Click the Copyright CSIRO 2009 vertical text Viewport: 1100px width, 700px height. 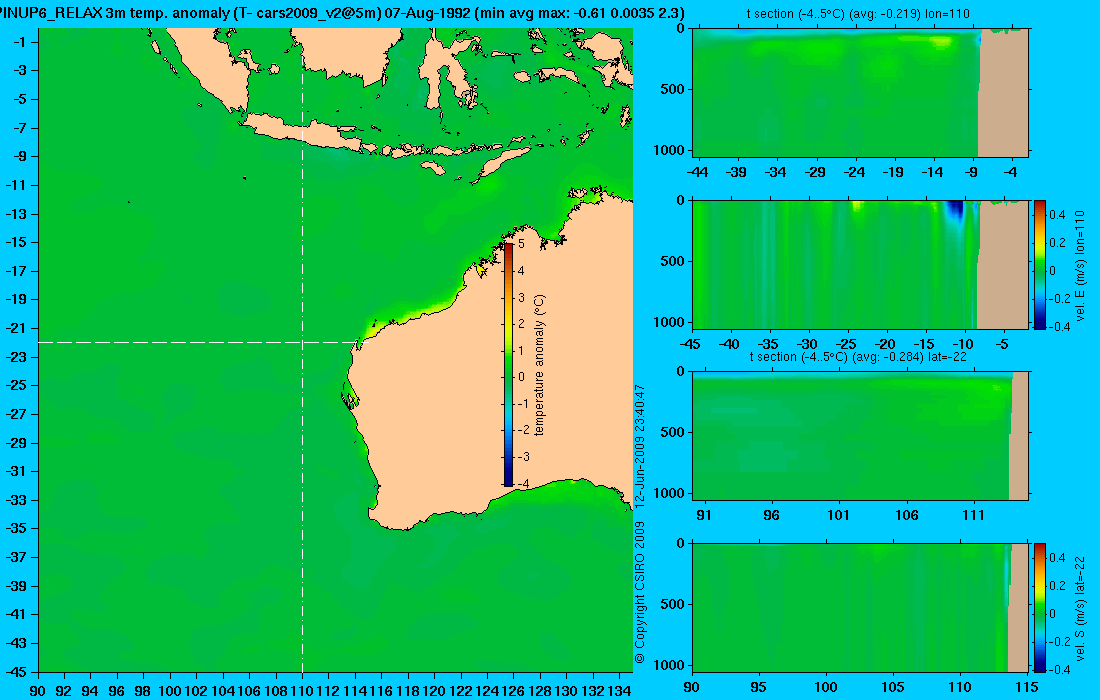[639, 593]
